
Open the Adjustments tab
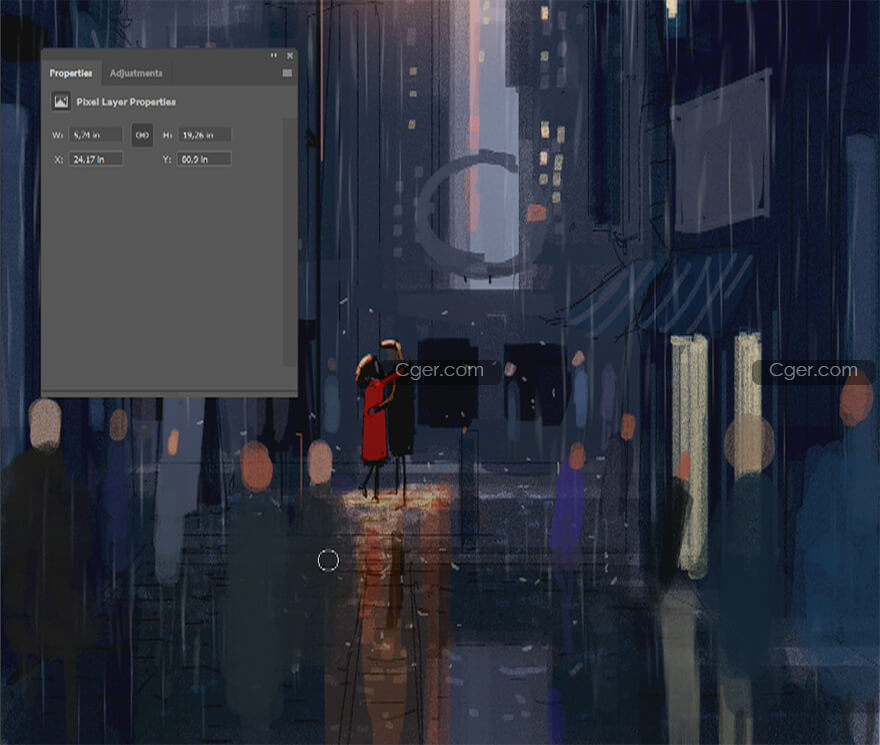coord(136,74)
